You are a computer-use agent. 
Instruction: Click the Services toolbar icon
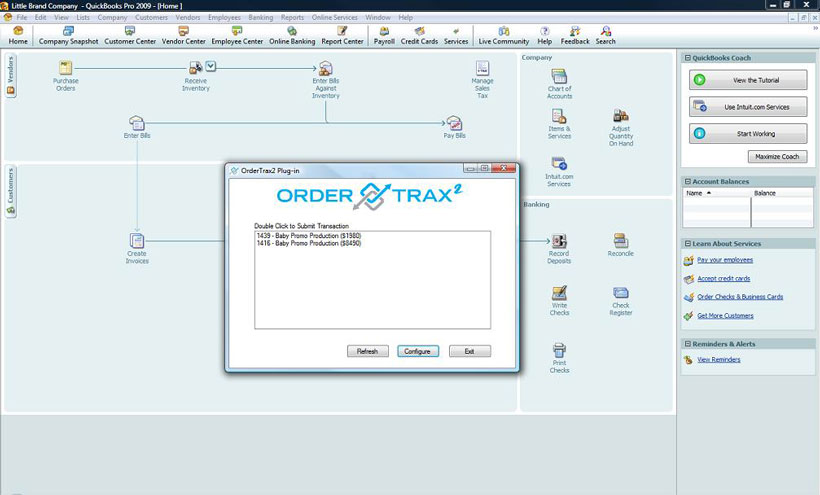click(x=456, y=36)
